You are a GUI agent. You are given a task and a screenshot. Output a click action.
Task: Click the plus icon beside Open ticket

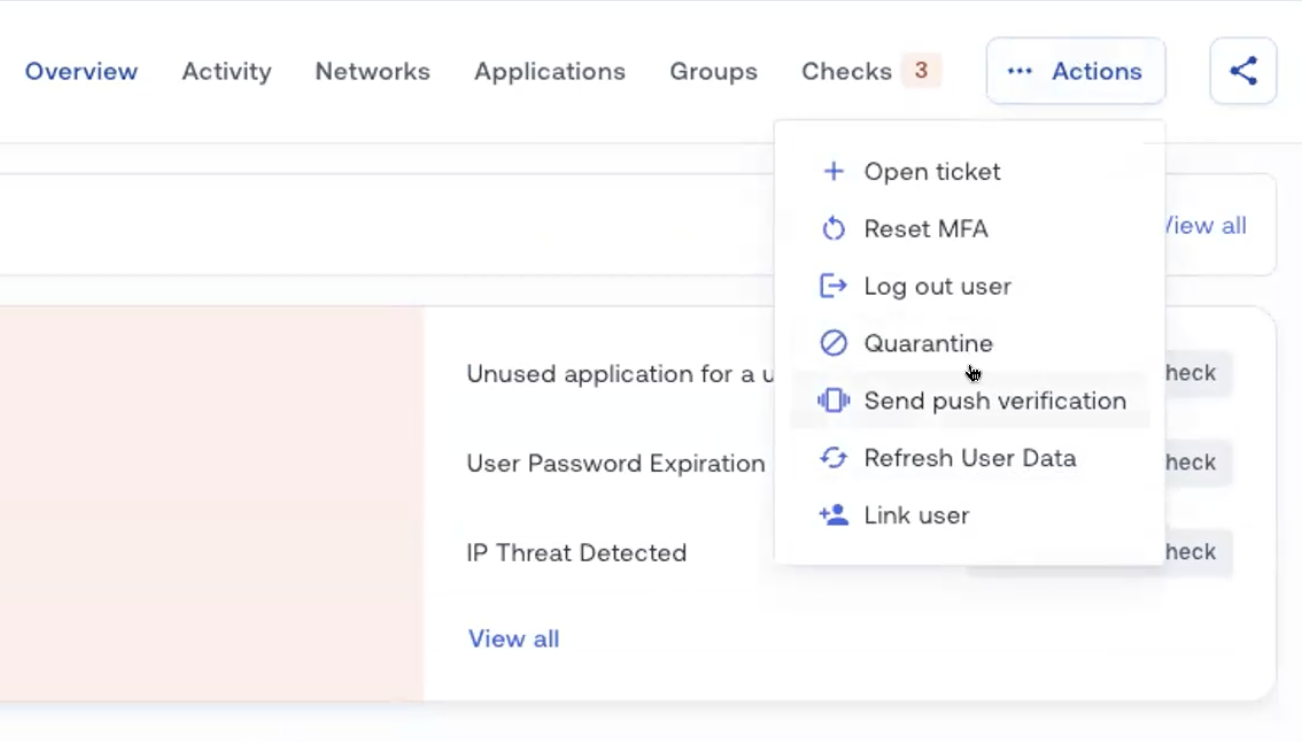[x=833, y=172]
